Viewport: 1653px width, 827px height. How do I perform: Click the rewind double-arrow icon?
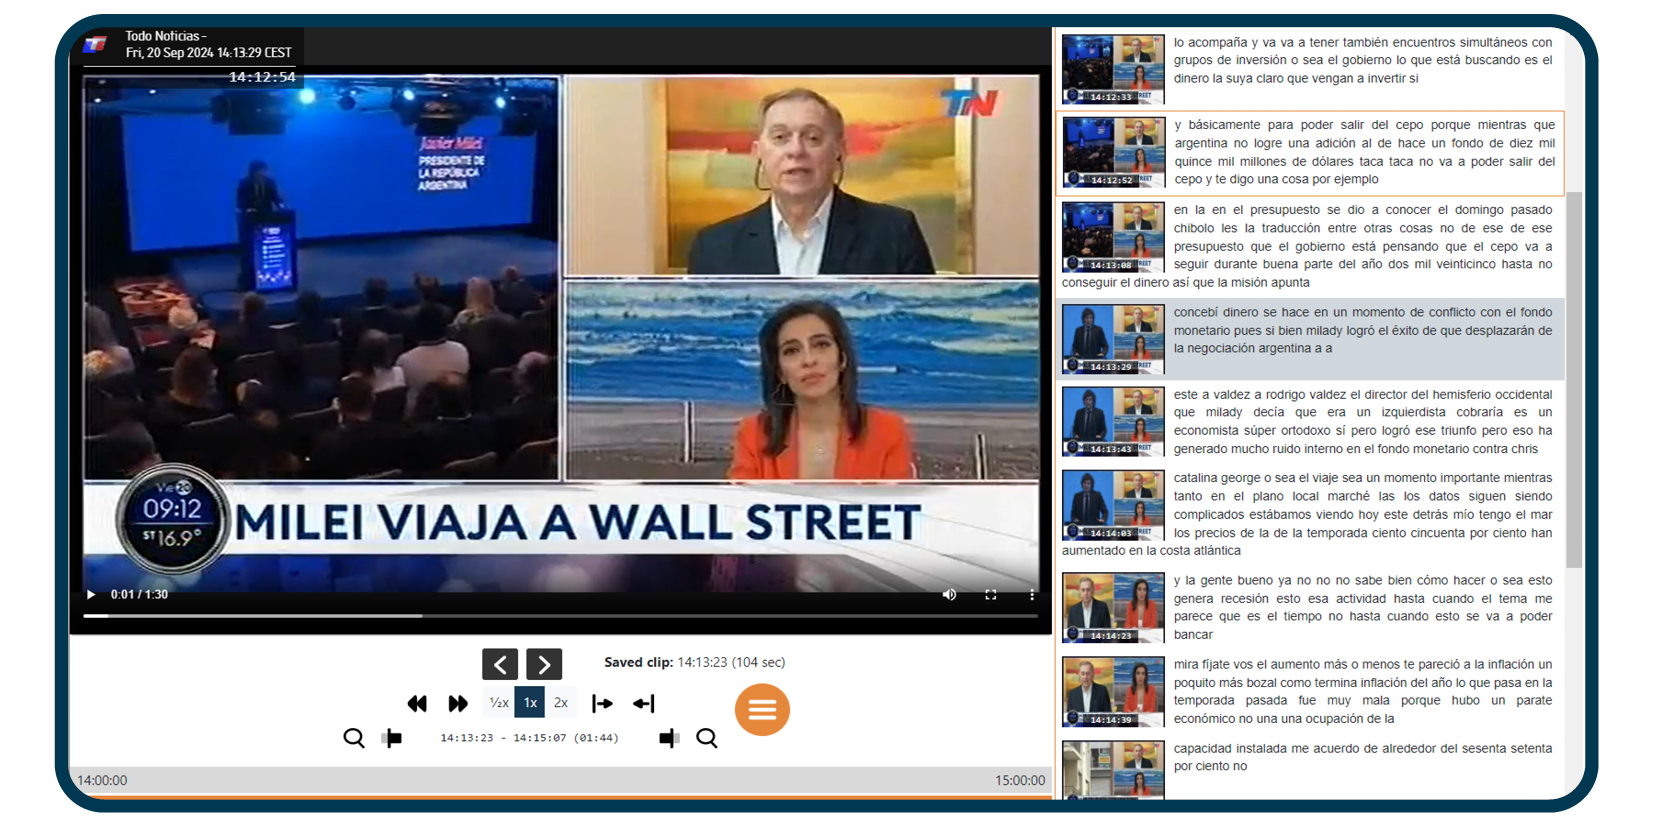[x=417, y=704]
